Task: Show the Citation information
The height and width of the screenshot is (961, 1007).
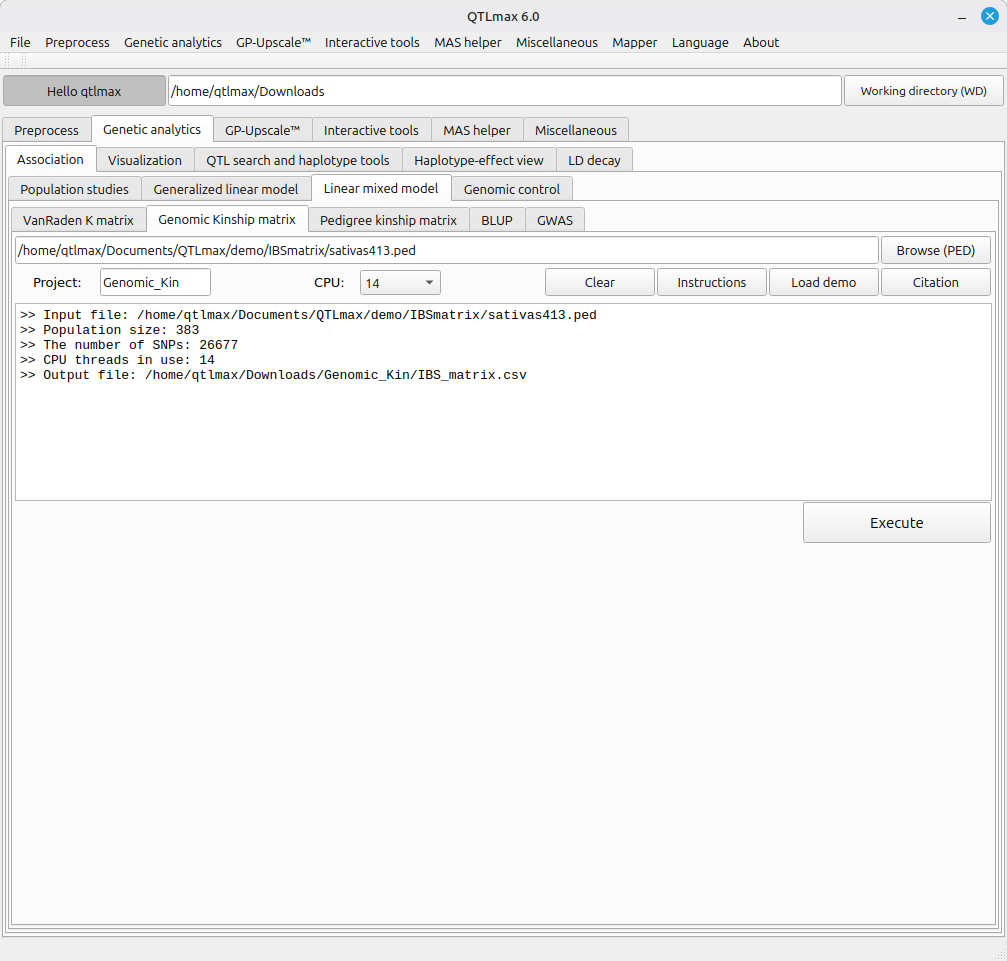Action: pos(935,283)
